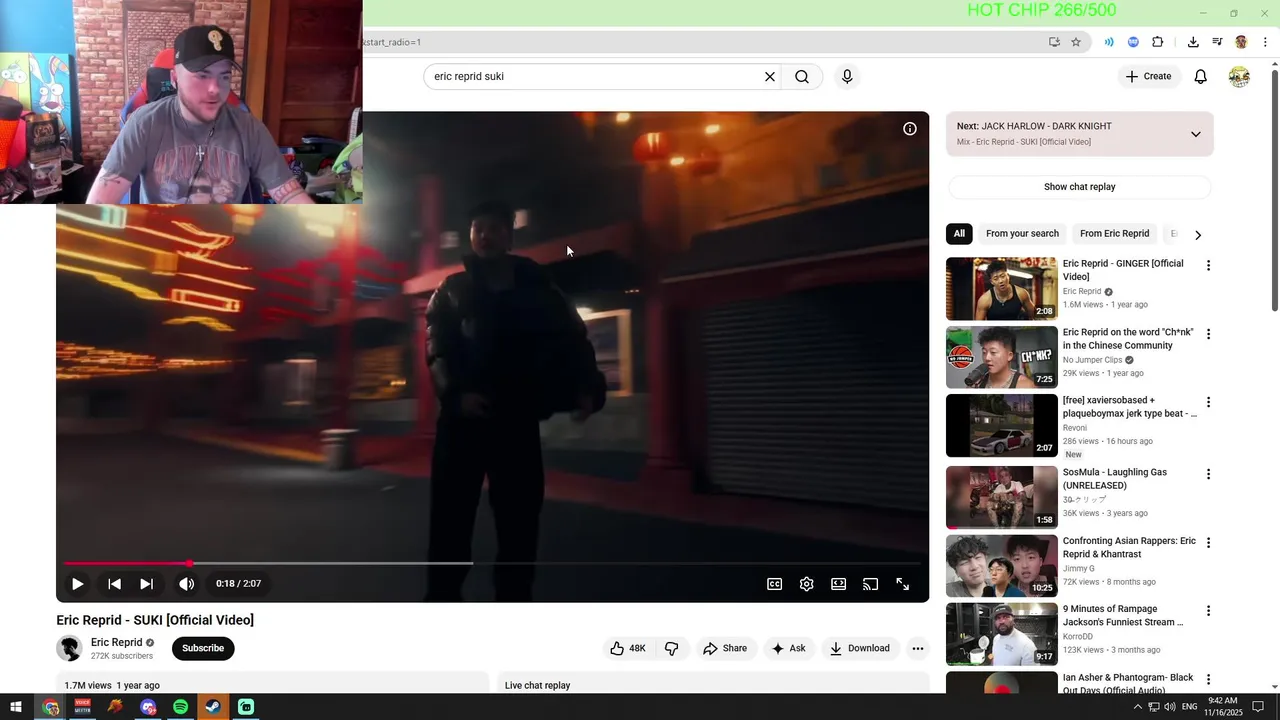1280x720 pixels.
Task: Open the Eric Reprid - GINGER thumbnail
Action: (1001, 289)
